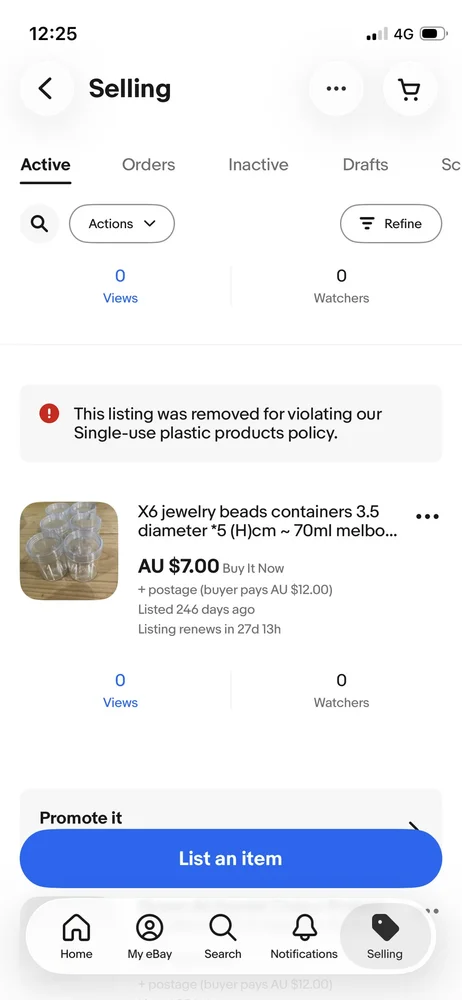Expand the Promote it chevron
The width and height of the screenshot is (462, 1000).
point(415,825)
